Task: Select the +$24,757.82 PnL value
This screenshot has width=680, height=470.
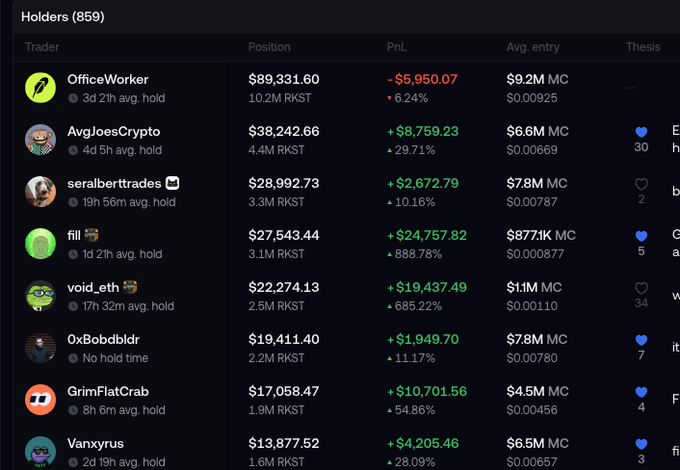Action: pyautogui.click(x=427, y=235)
